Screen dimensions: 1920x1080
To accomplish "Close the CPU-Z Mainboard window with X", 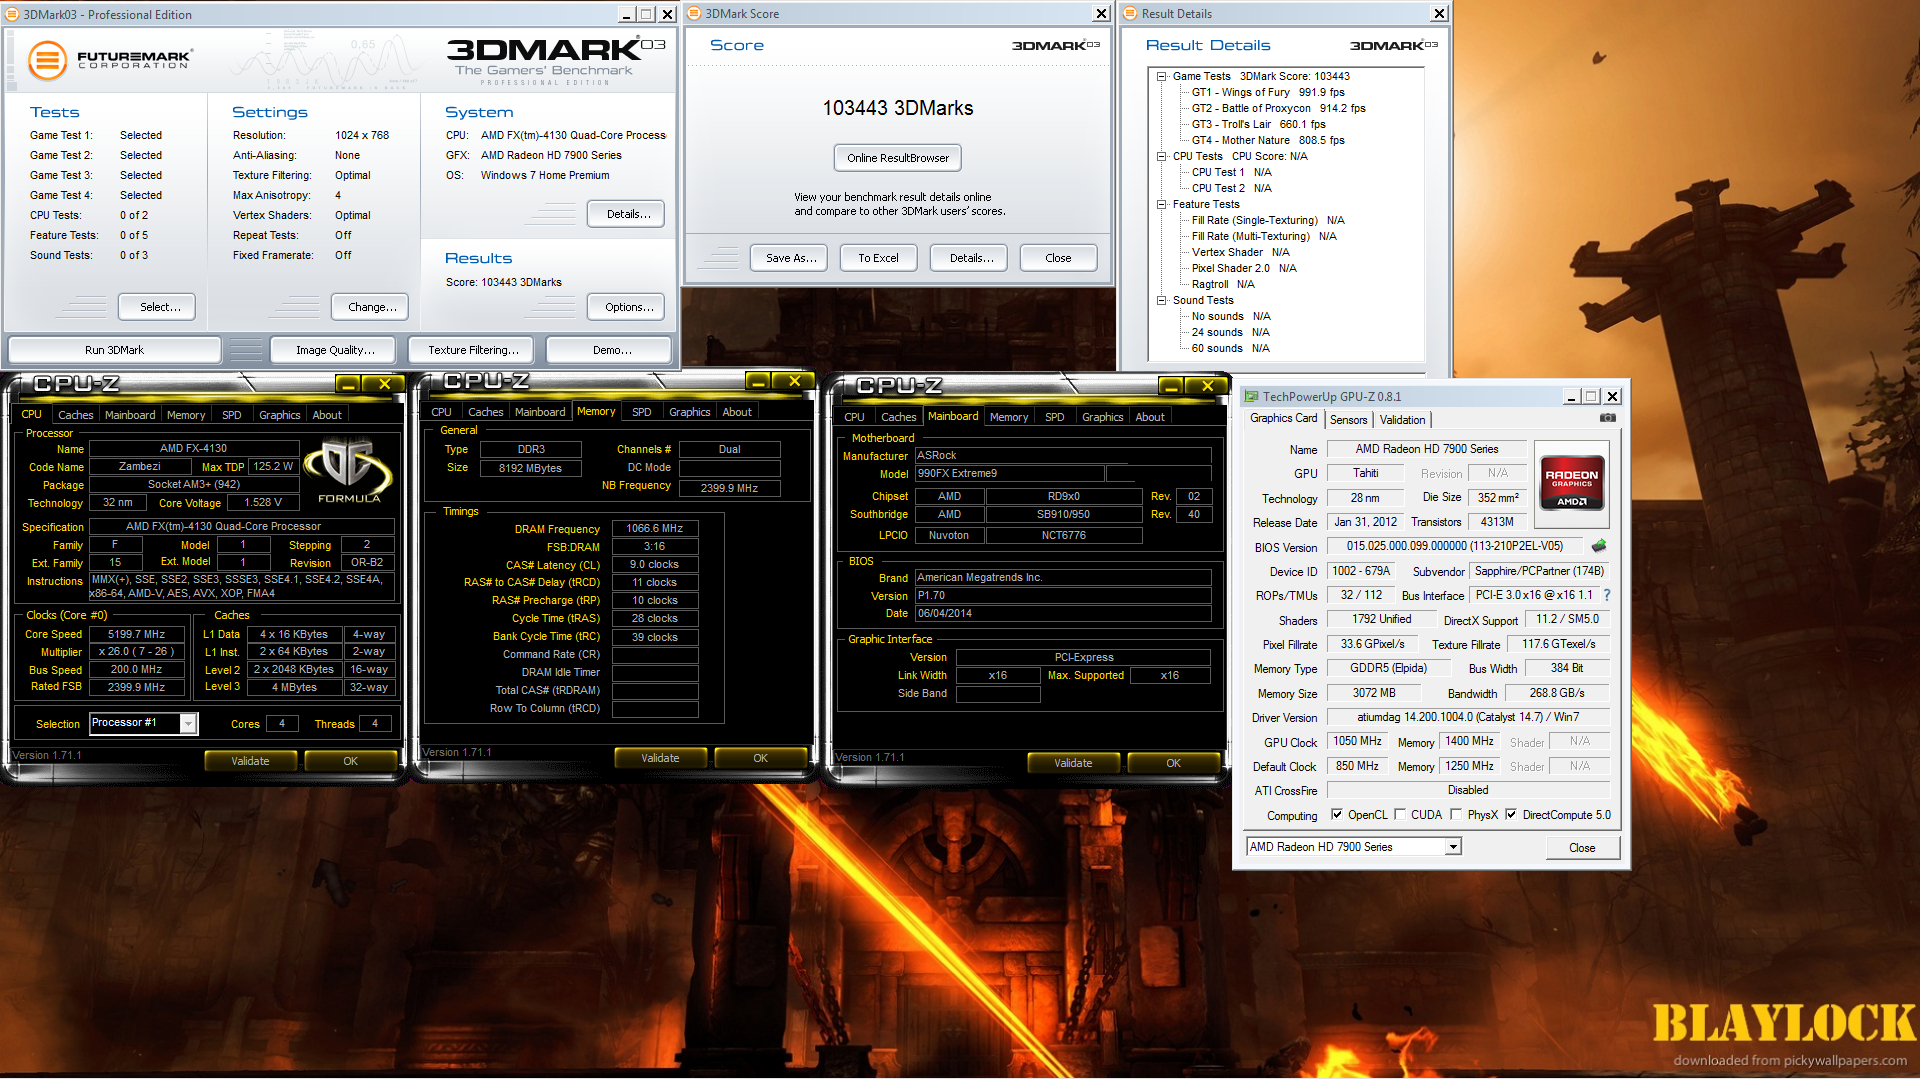I will click(x=1207, y=386).
